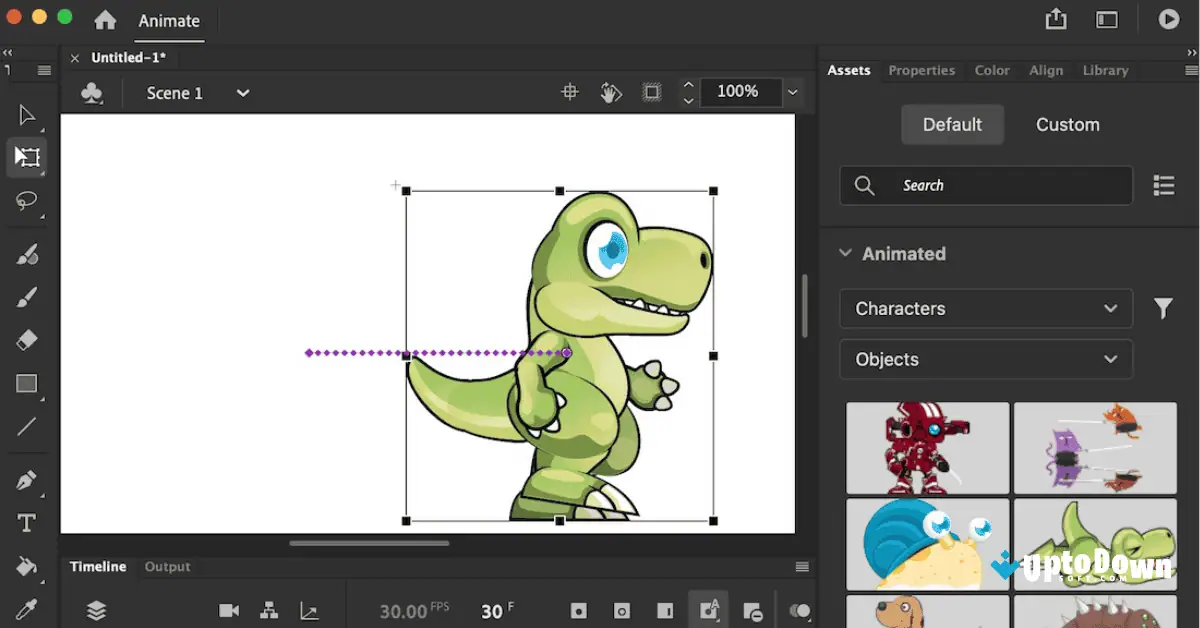Switch to the Output tab
The height and width of the screenshot is (628, 1200).
[x=166, y=566]
